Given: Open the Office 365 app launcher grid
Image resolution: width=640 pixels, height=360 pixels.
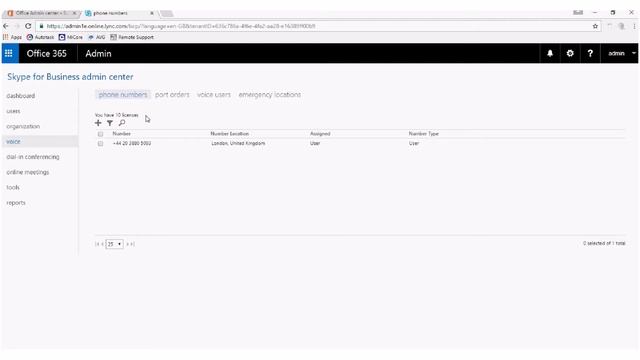Looking at the screenshot, I should [x=9, y=53].
